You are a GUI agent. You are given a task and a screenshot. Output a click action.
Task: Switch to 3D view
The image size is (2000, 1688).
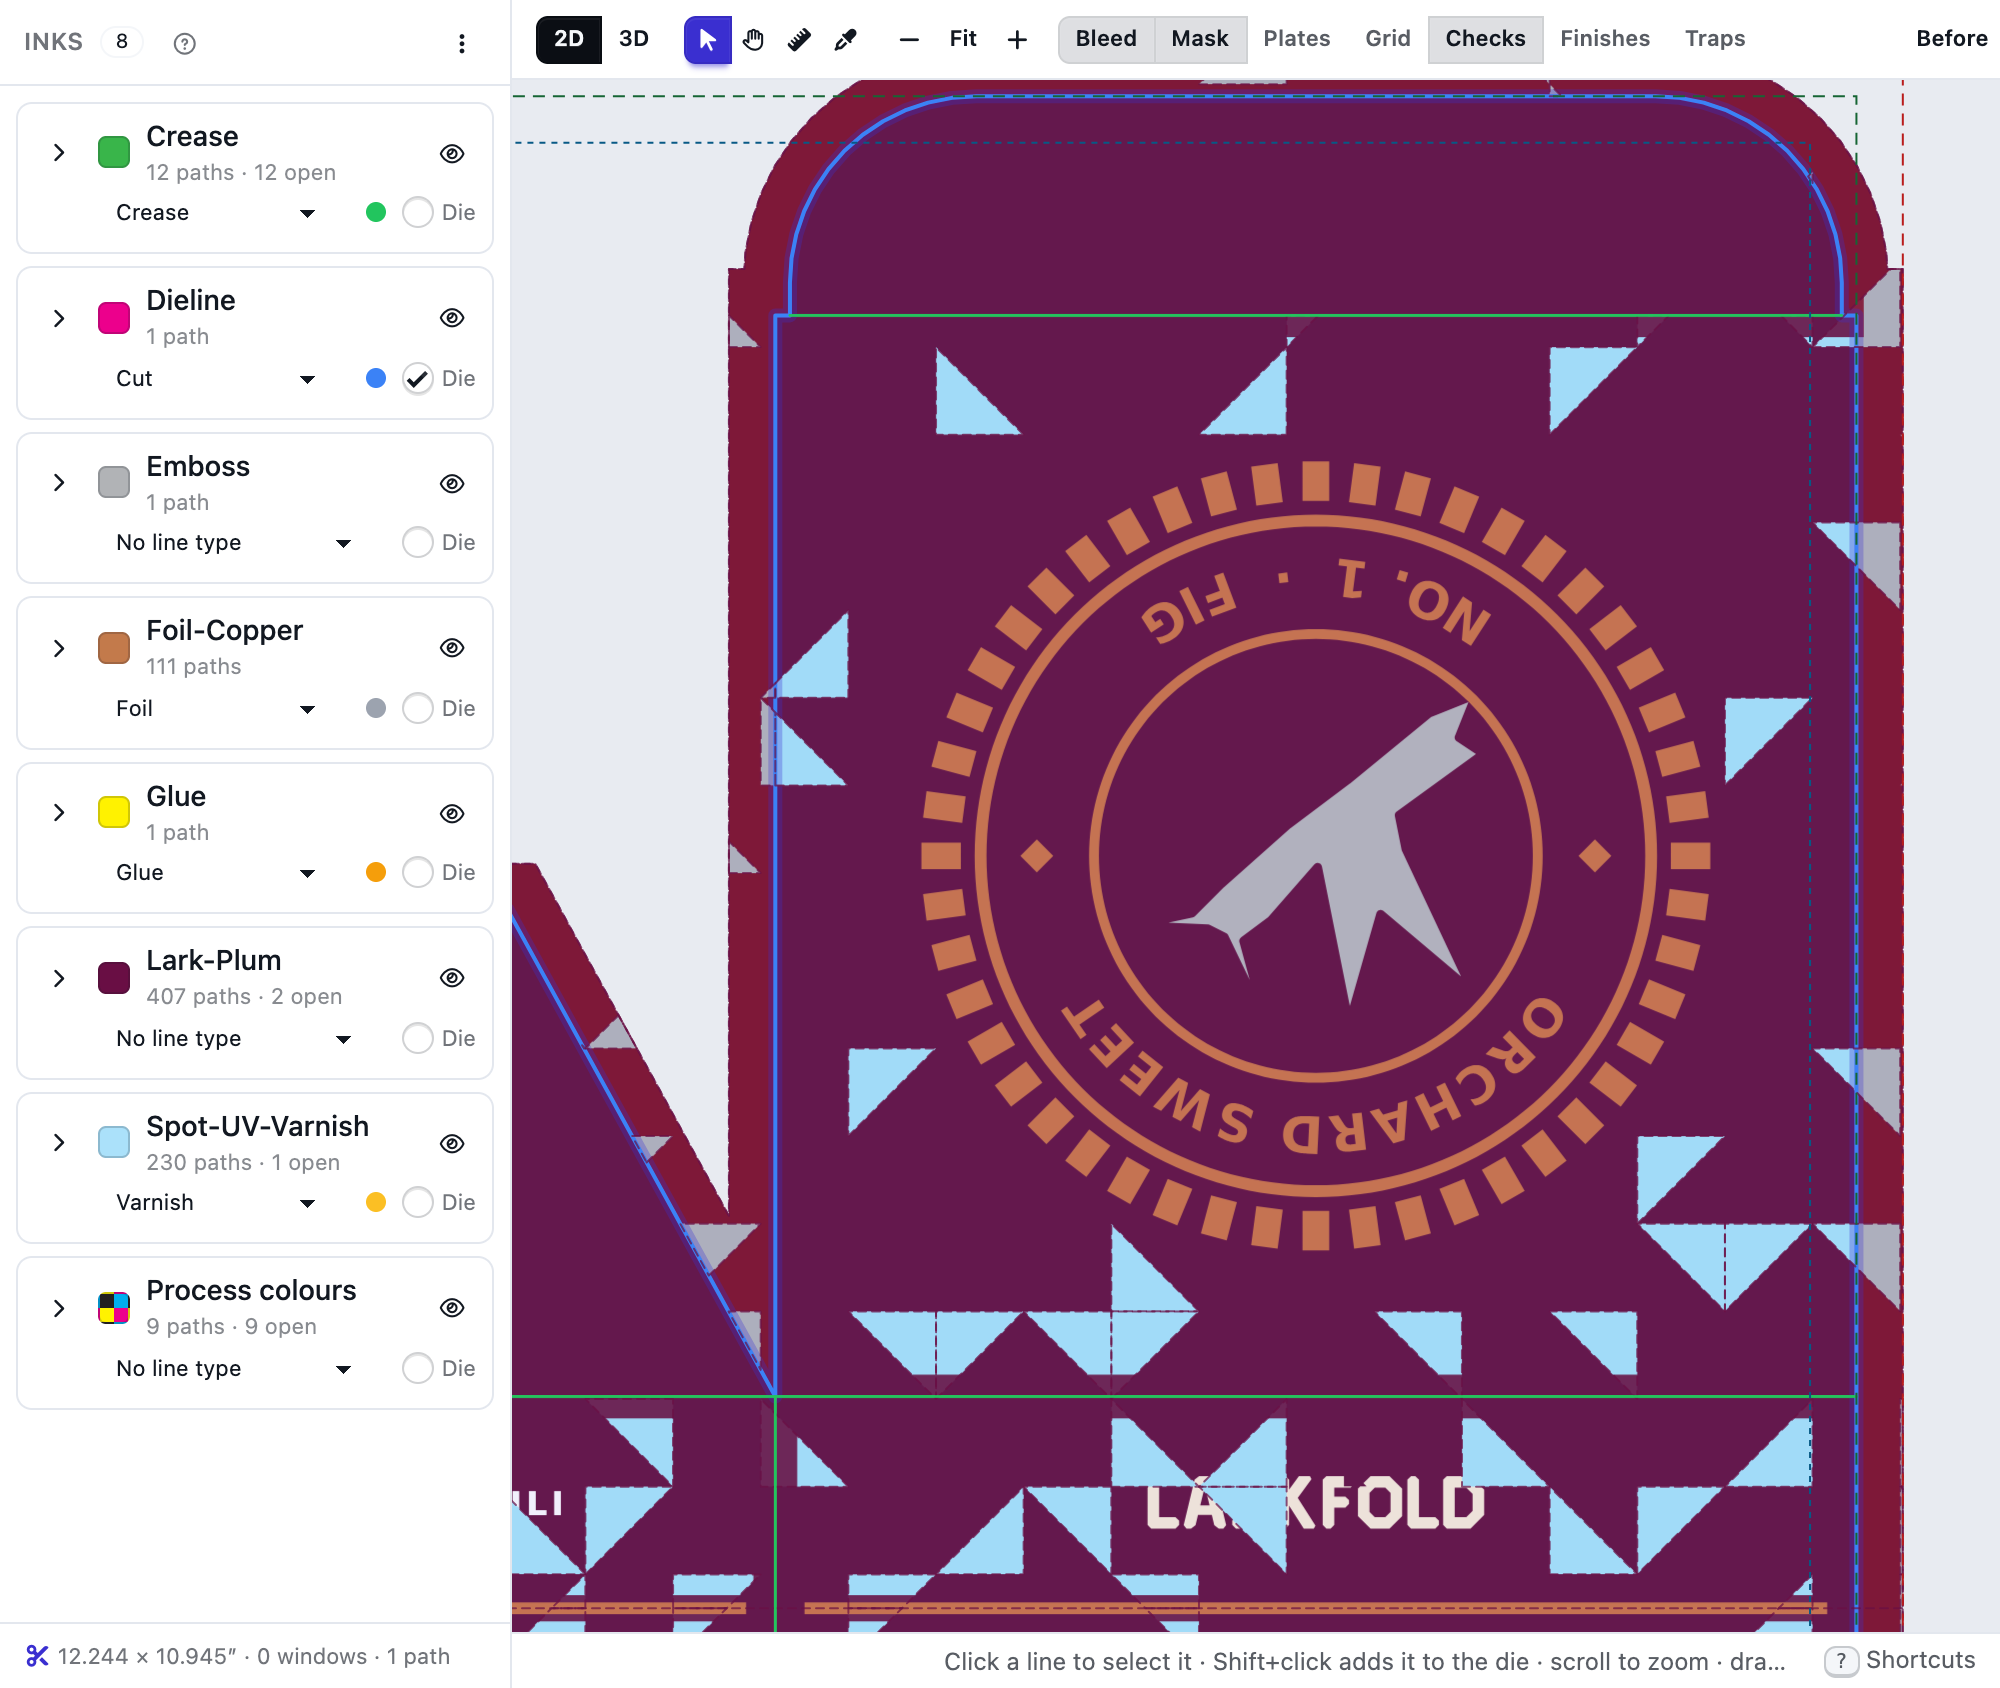click(x=634, y=39)
